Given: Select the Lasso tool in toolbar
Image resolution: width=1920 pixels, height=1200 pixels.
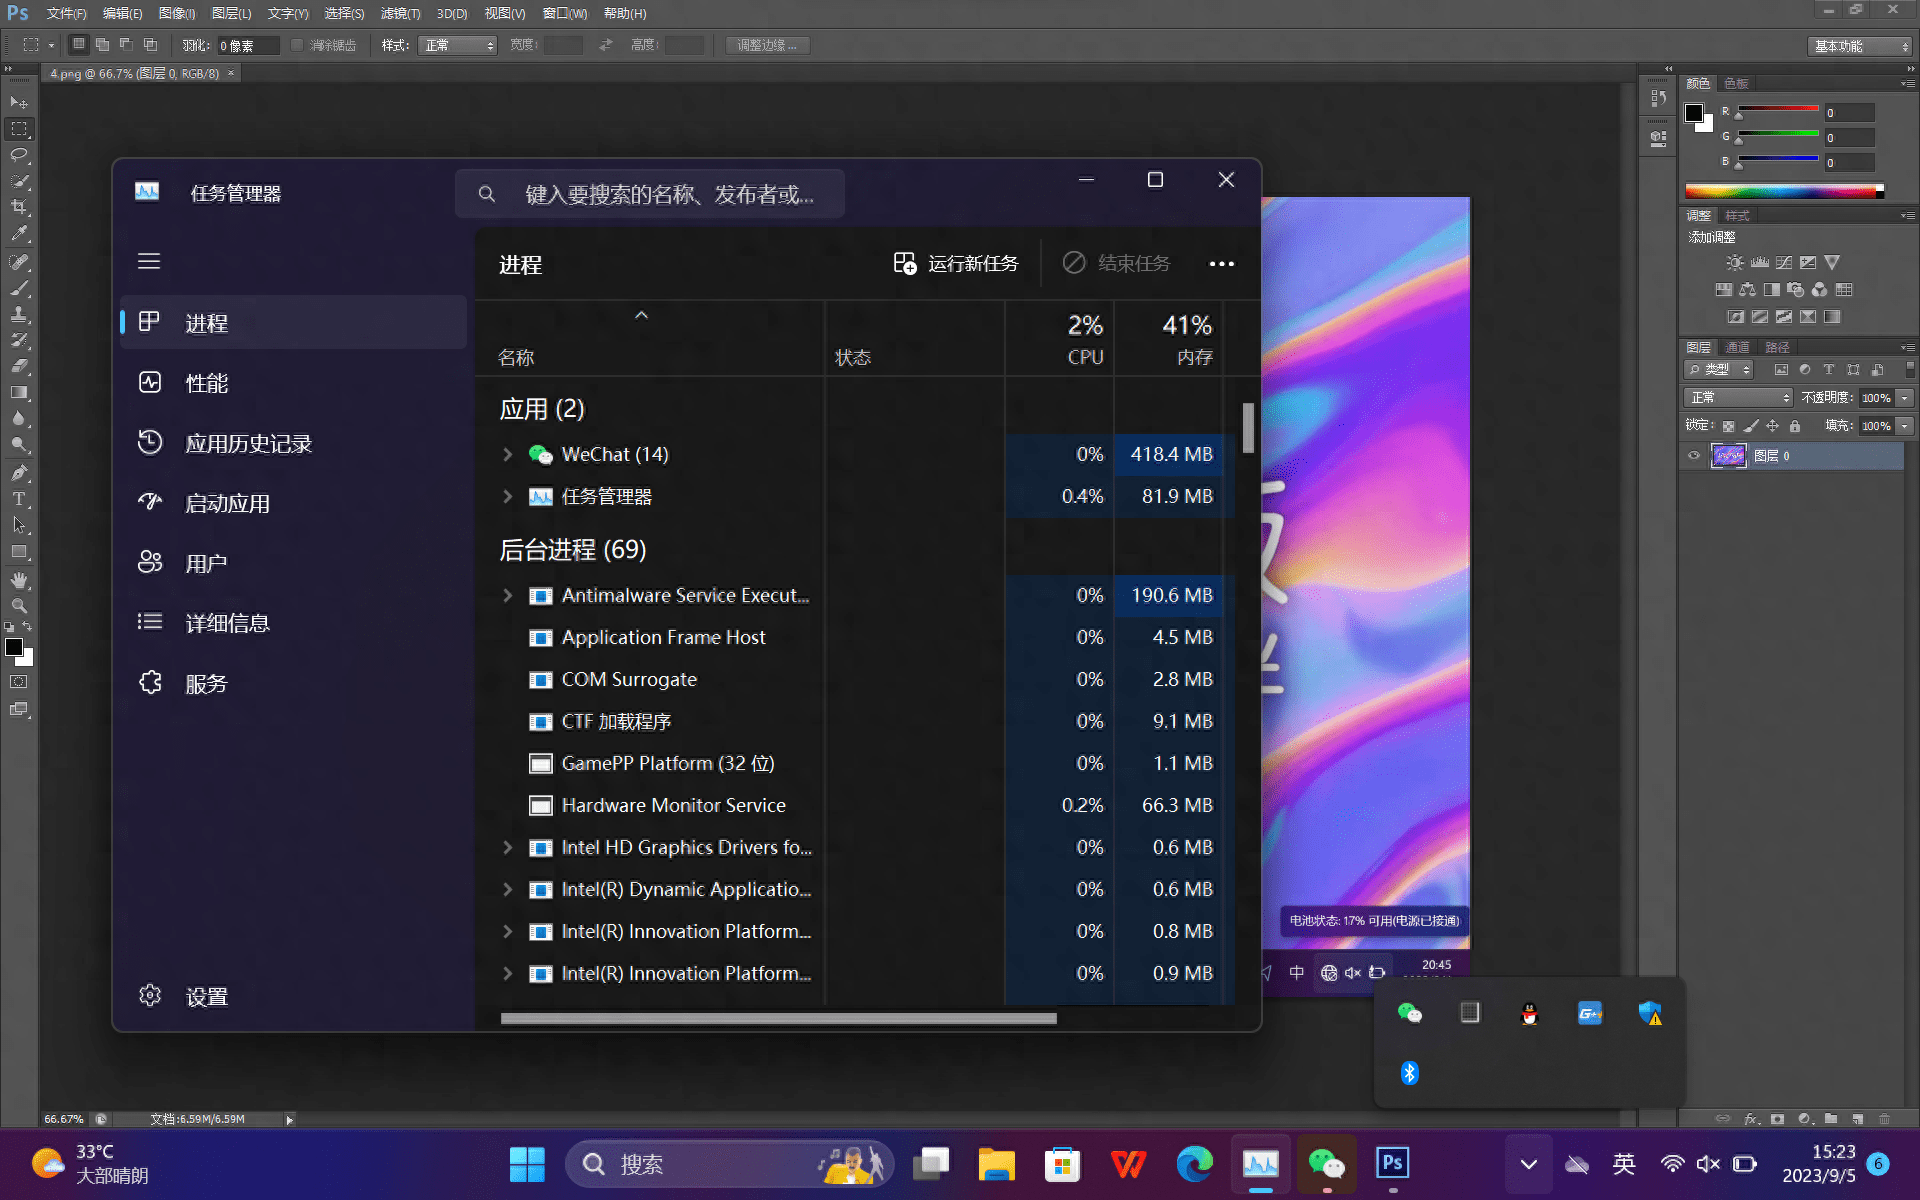Looking at the screenshot, I should coord(19,155).
